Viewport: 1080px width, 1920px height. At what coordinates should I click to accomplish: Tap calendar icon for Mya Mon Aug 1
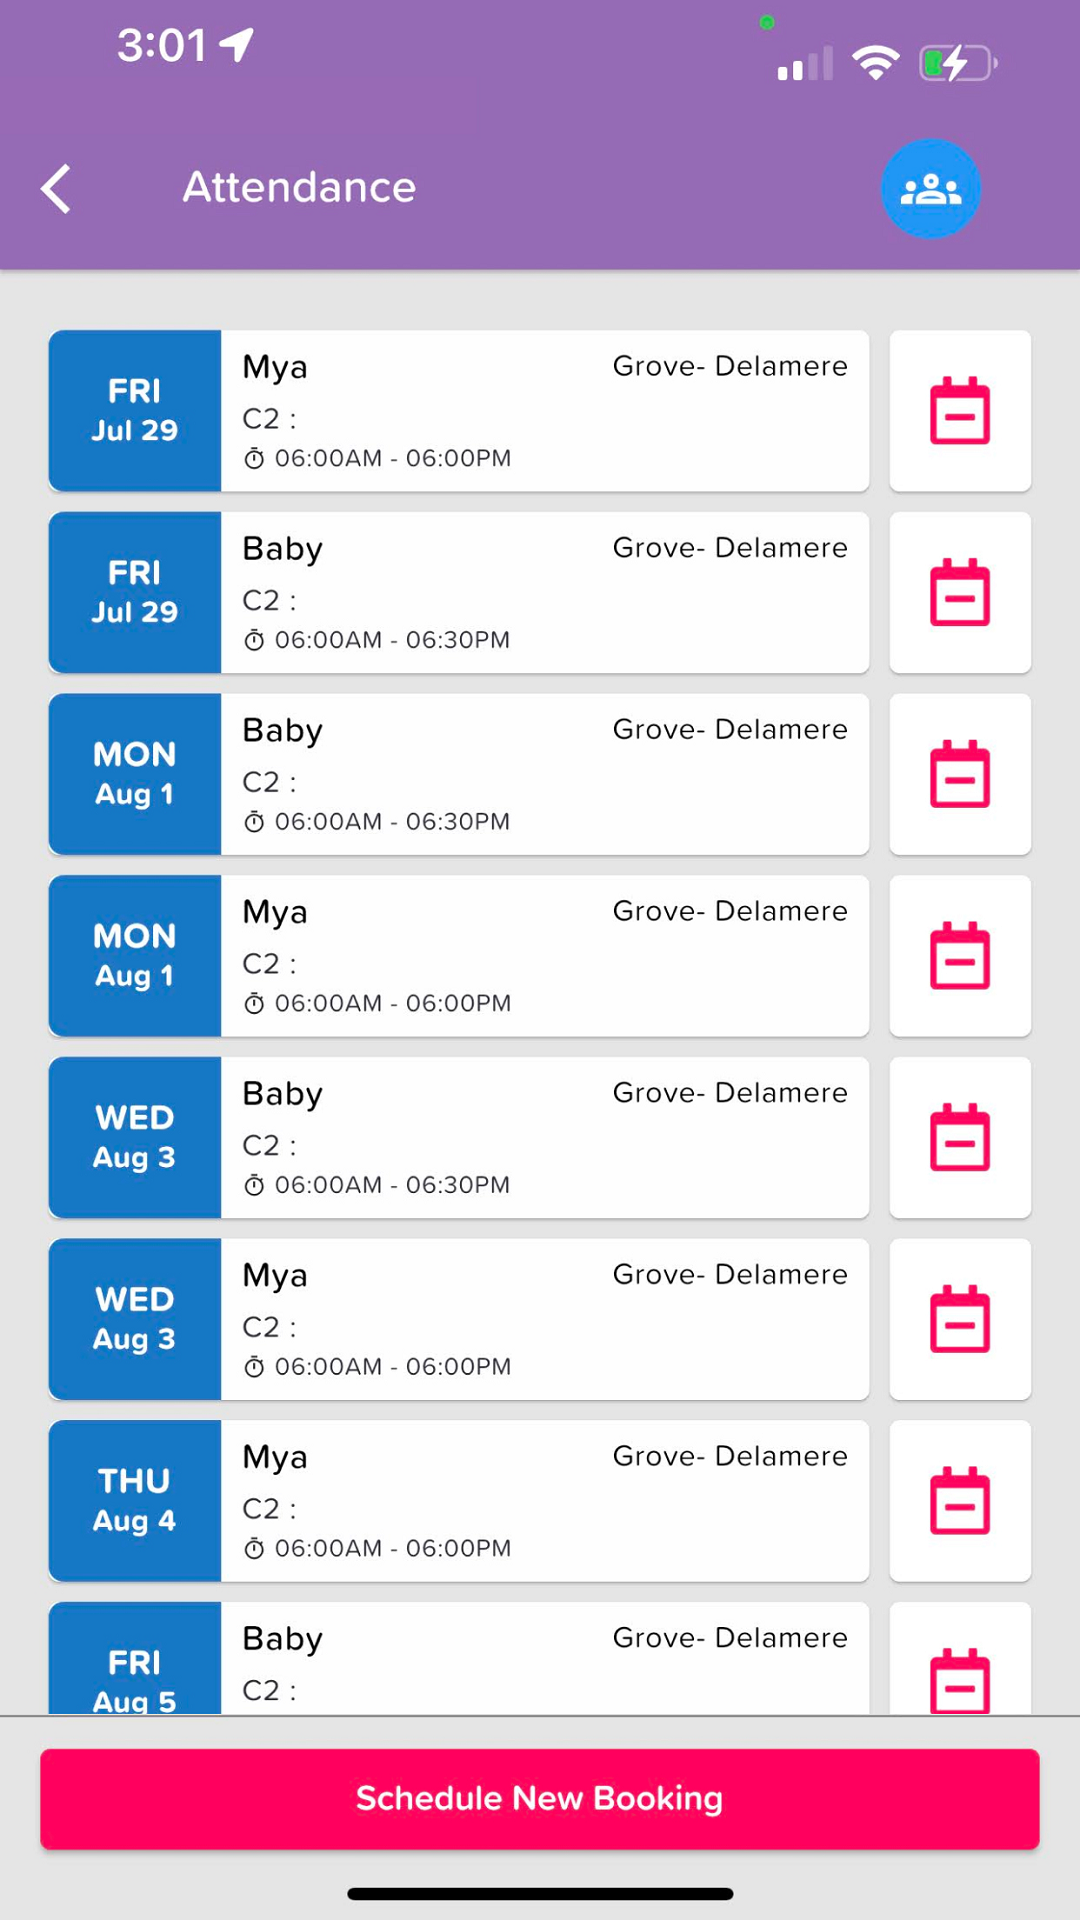[x=959, y=956]
